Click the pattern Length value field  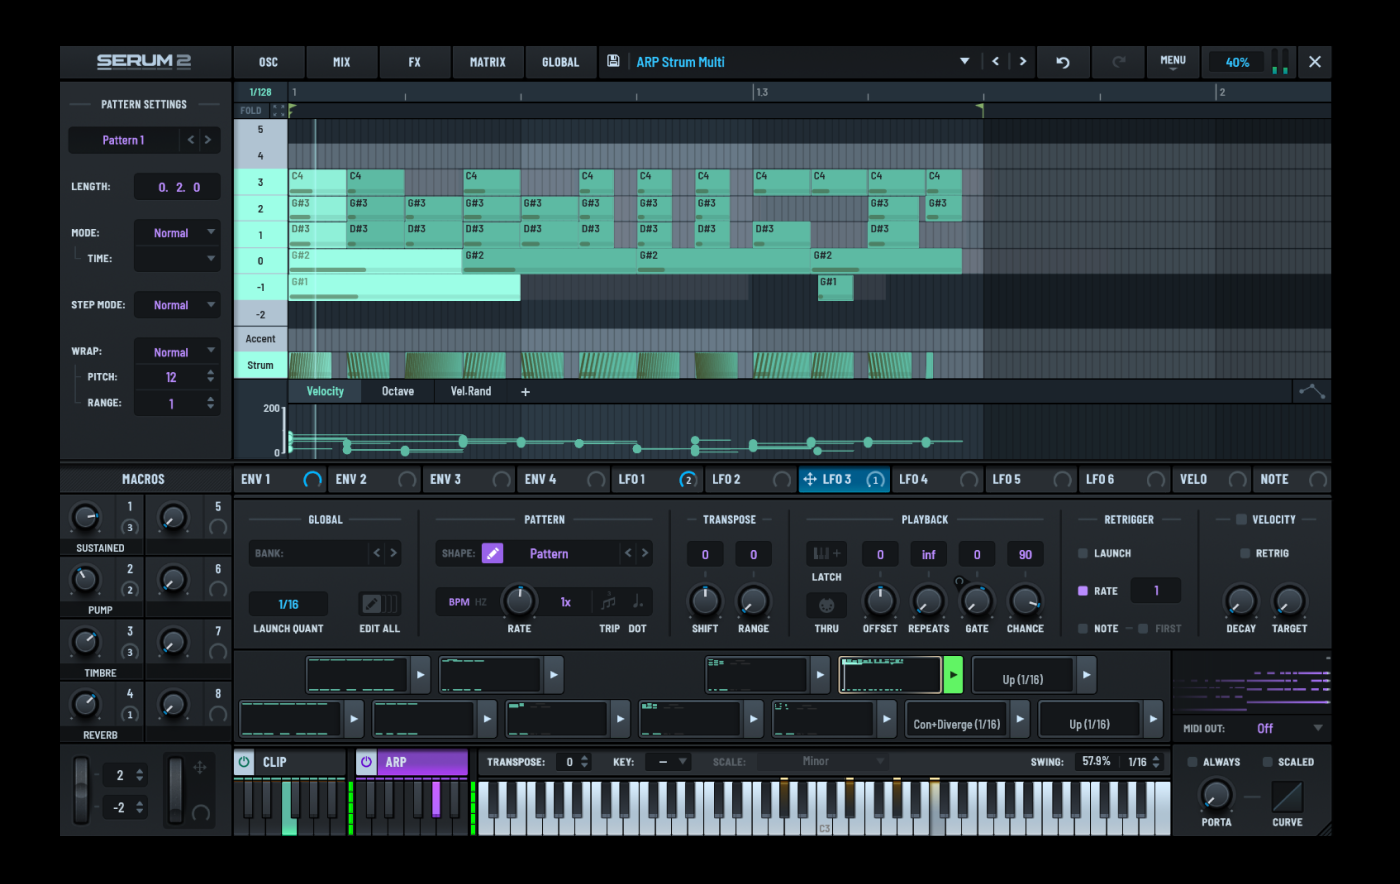(x=177, y=187)
